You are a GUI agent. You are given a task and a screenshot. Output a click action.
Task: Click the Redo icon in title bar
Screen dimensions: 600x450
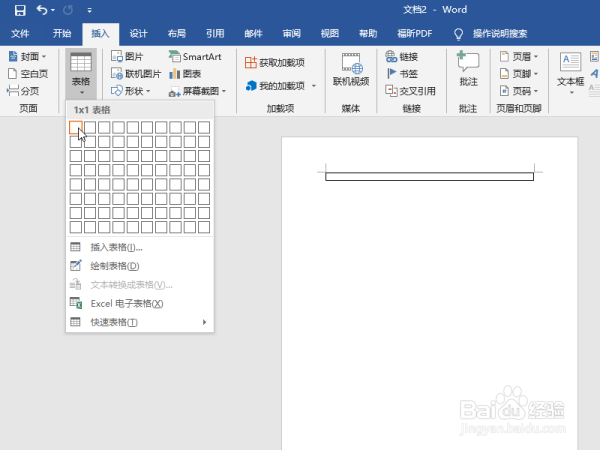pos(68,10)
